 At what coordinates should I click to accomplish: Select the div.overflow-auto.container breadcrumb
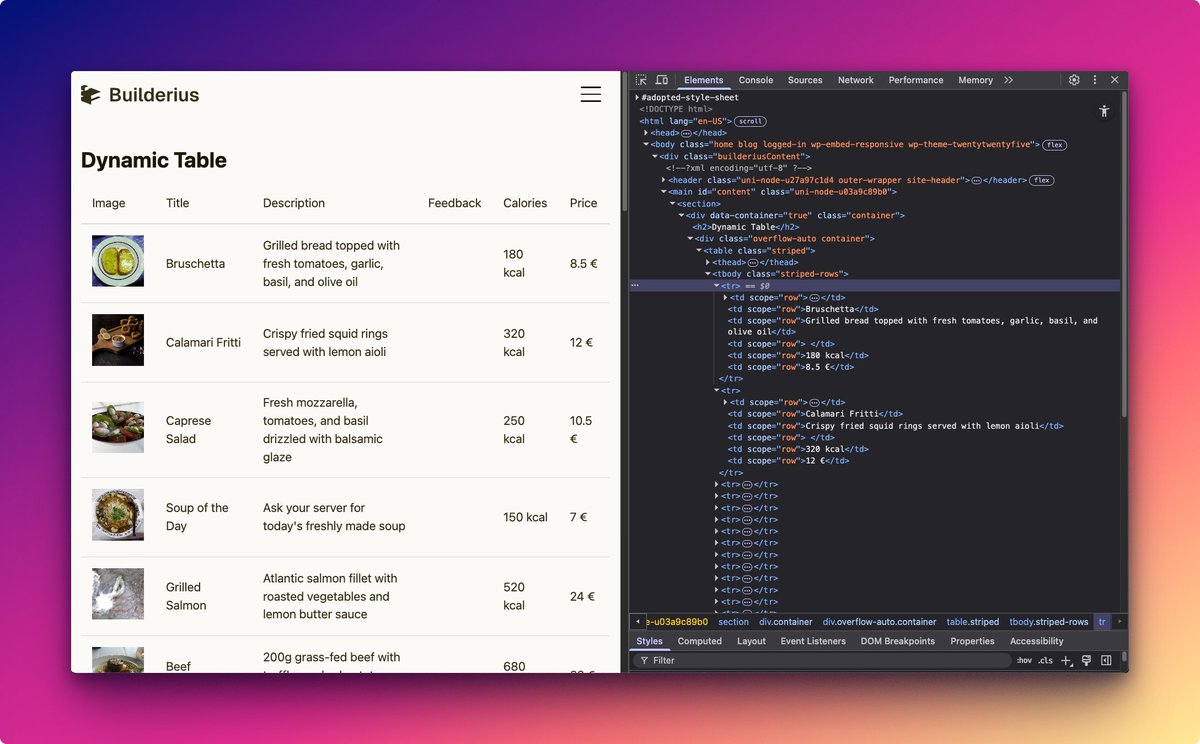click(880, 622)
